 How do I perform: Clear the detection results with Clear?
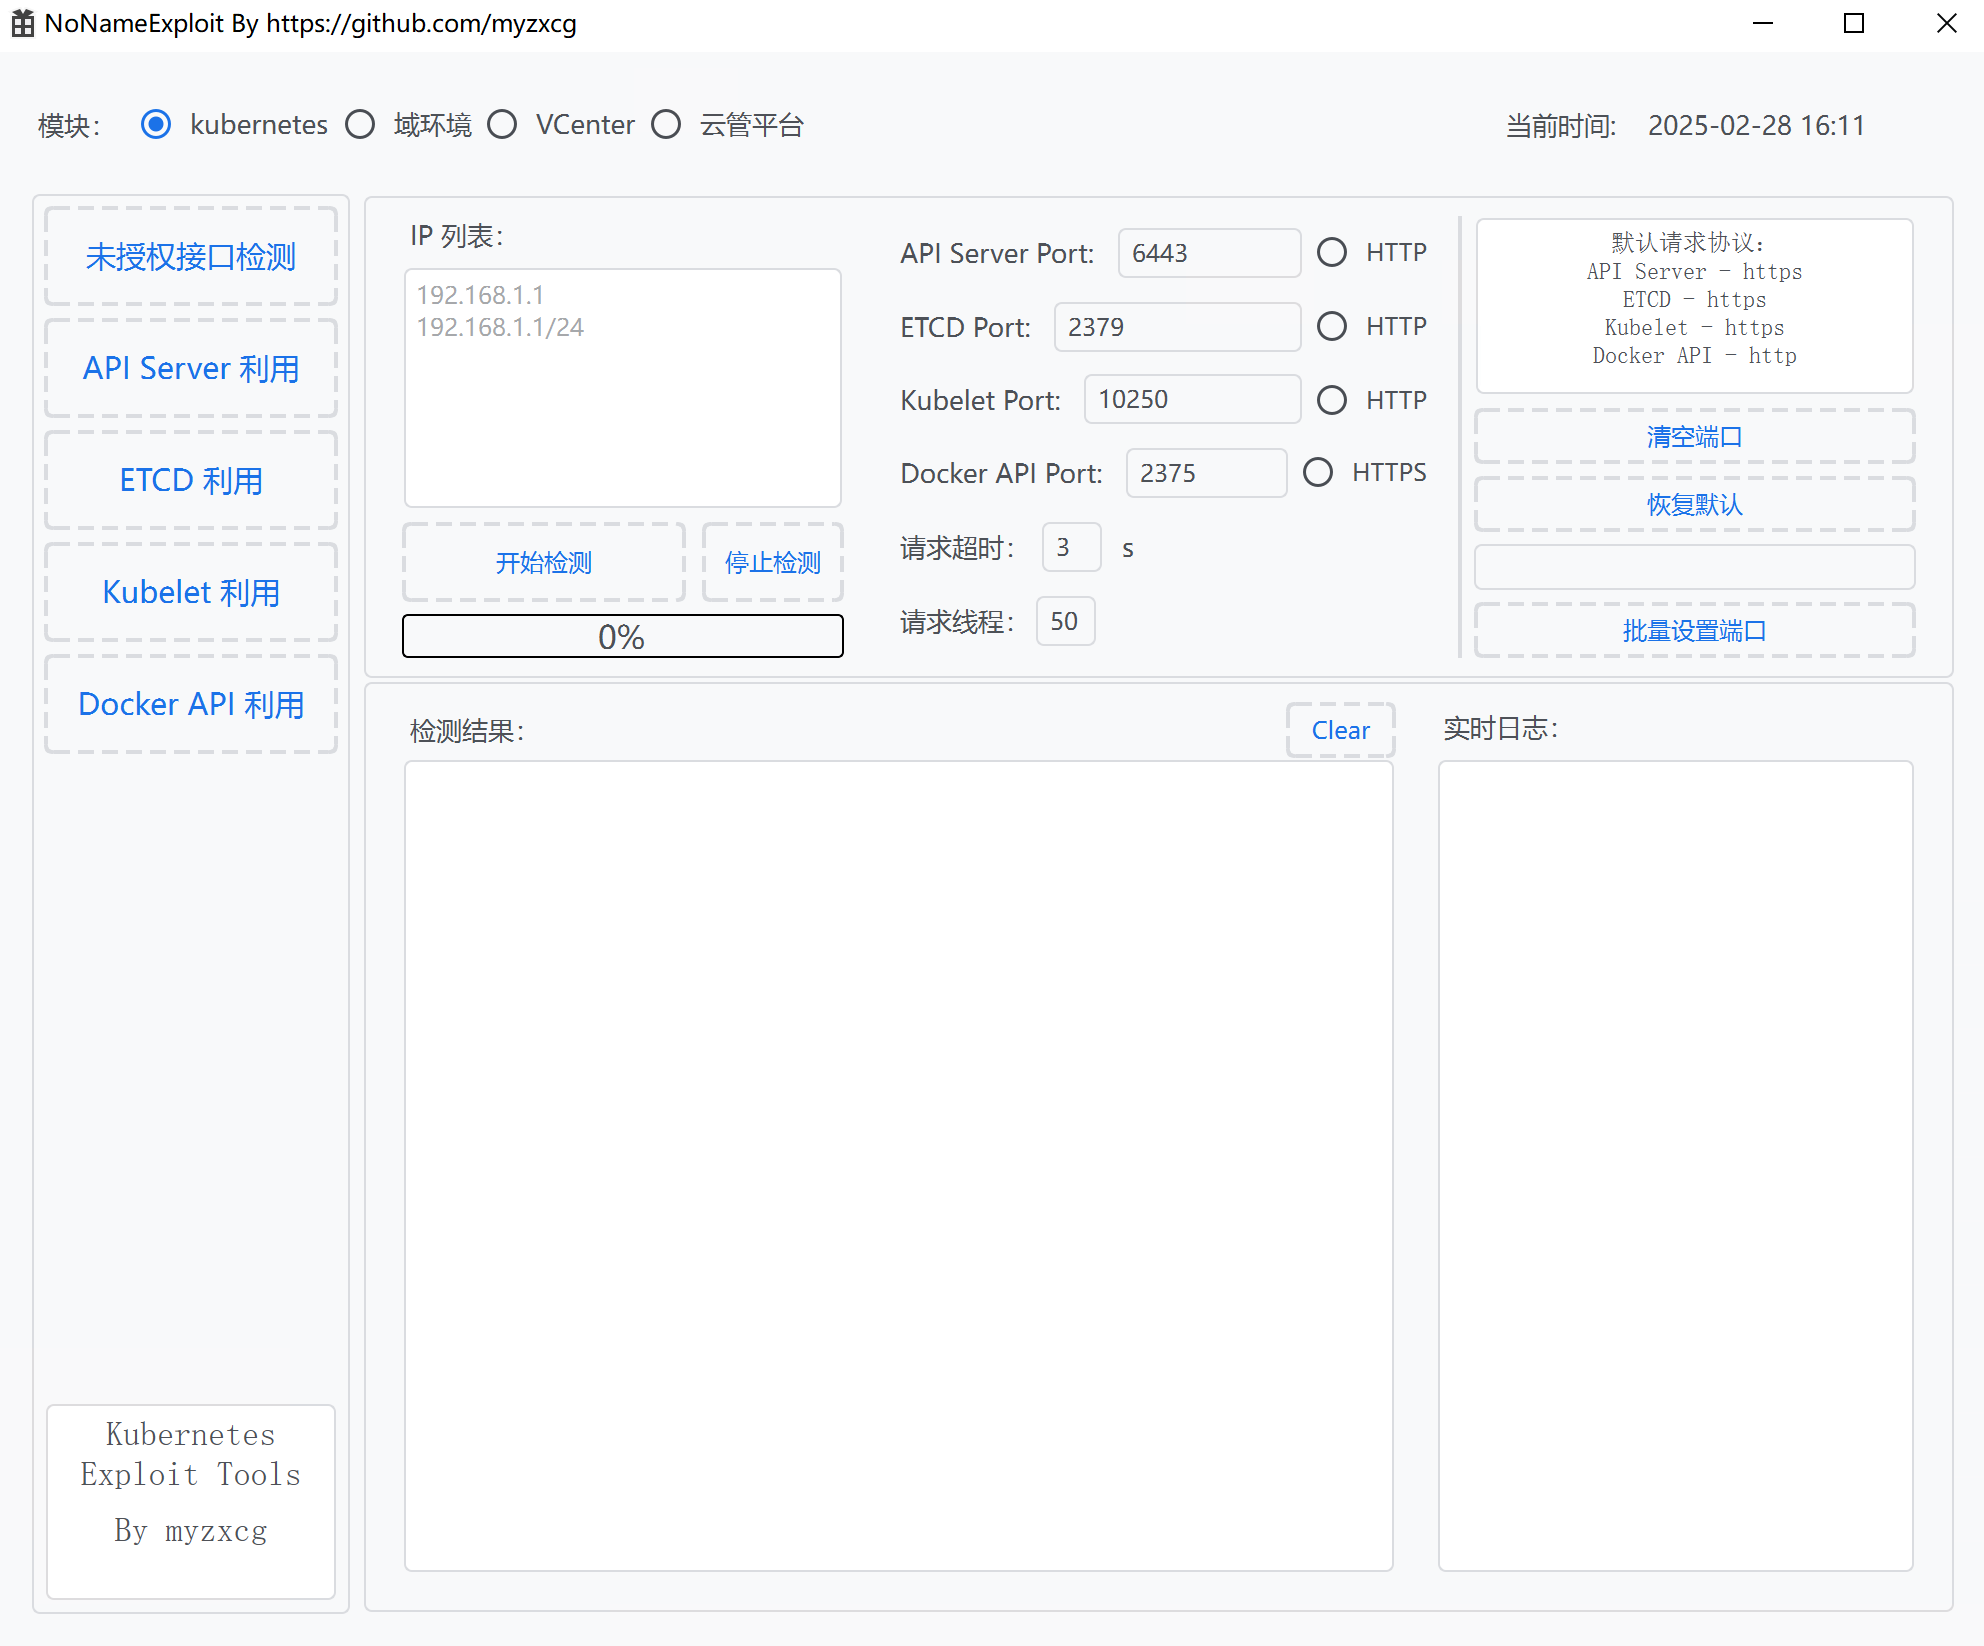1340,731
